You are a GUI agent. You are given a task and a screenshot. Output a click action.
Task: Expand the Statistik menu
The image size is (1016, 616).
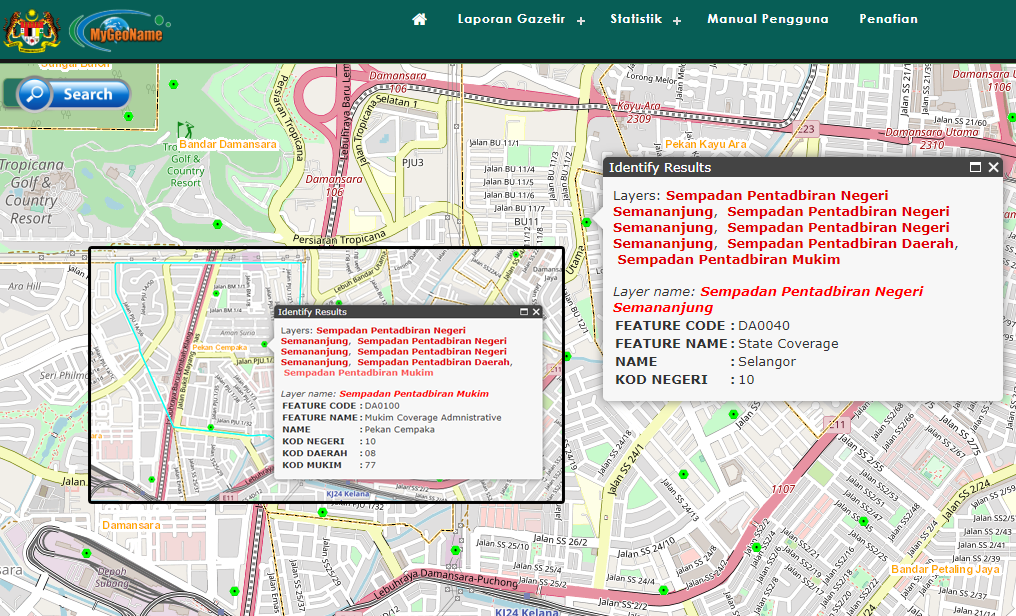point(645,19)
